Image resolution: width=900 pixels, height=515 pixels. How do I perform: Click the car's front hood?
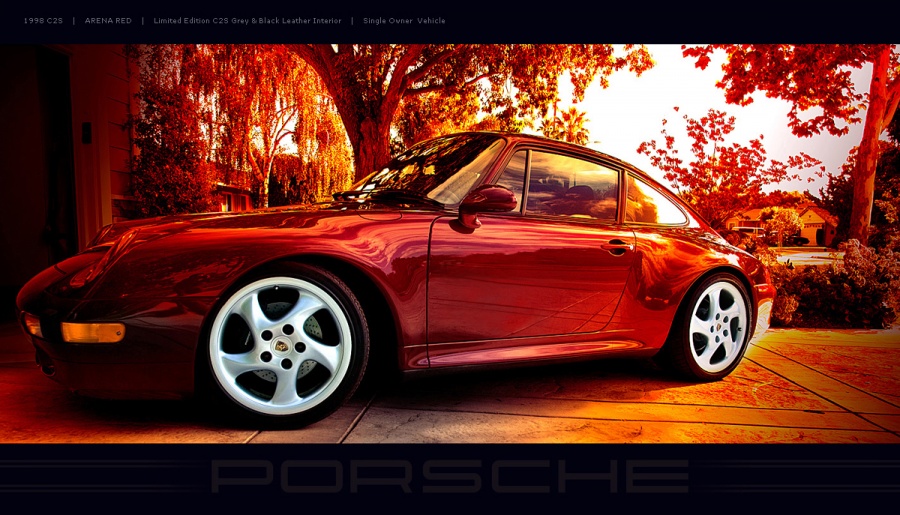[x=250, y=225]
